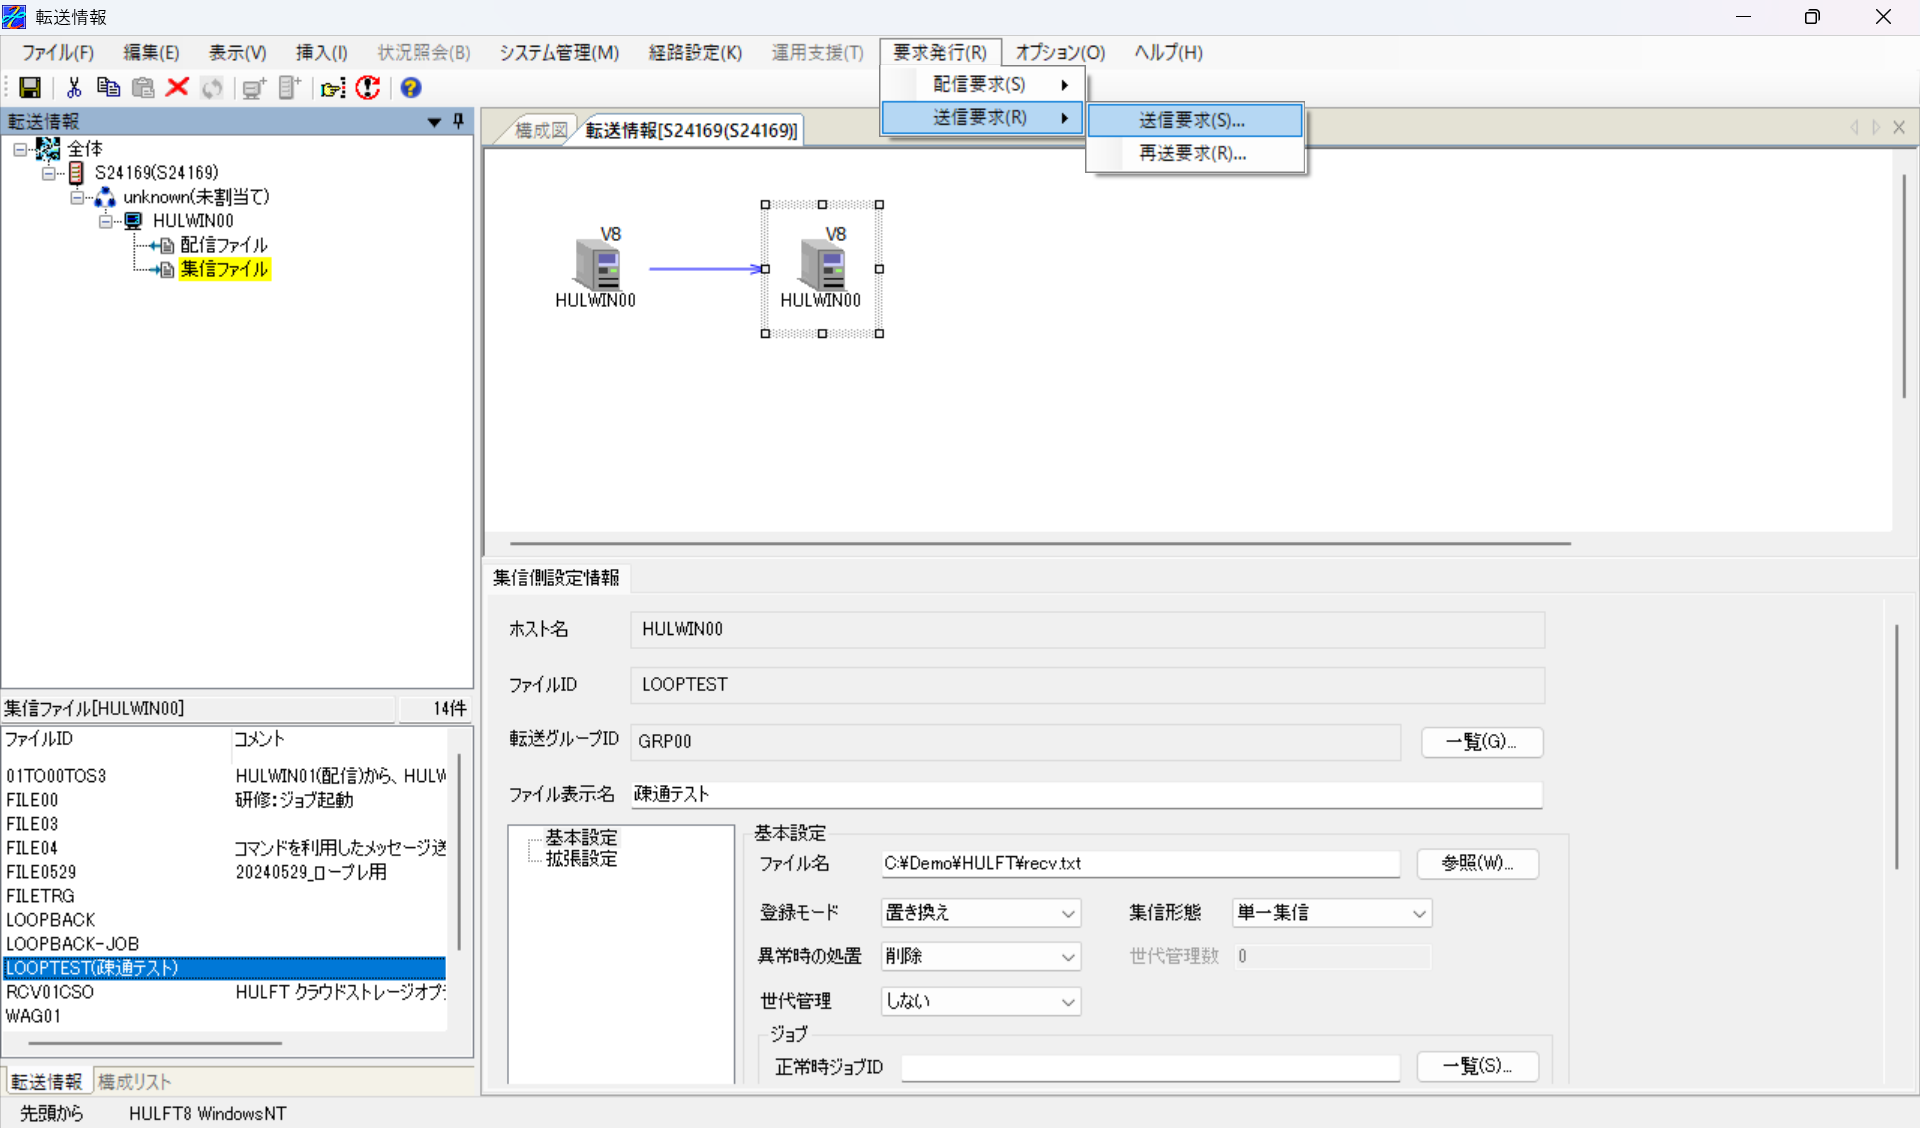Switch to the 構成リスト tab
Viewport: 1920px width, 1128px height.
[x=134, y=1082]
